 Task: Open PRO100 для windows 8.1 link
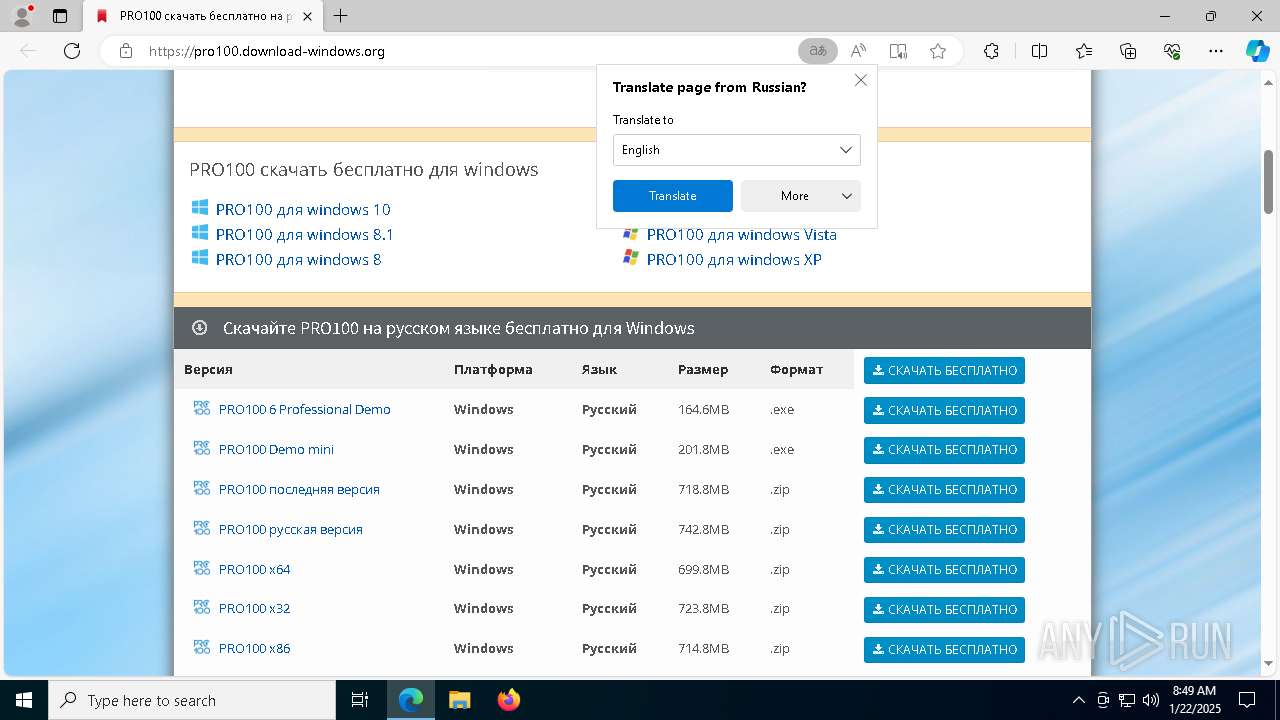pyautogui.click(x=304, y=234)
